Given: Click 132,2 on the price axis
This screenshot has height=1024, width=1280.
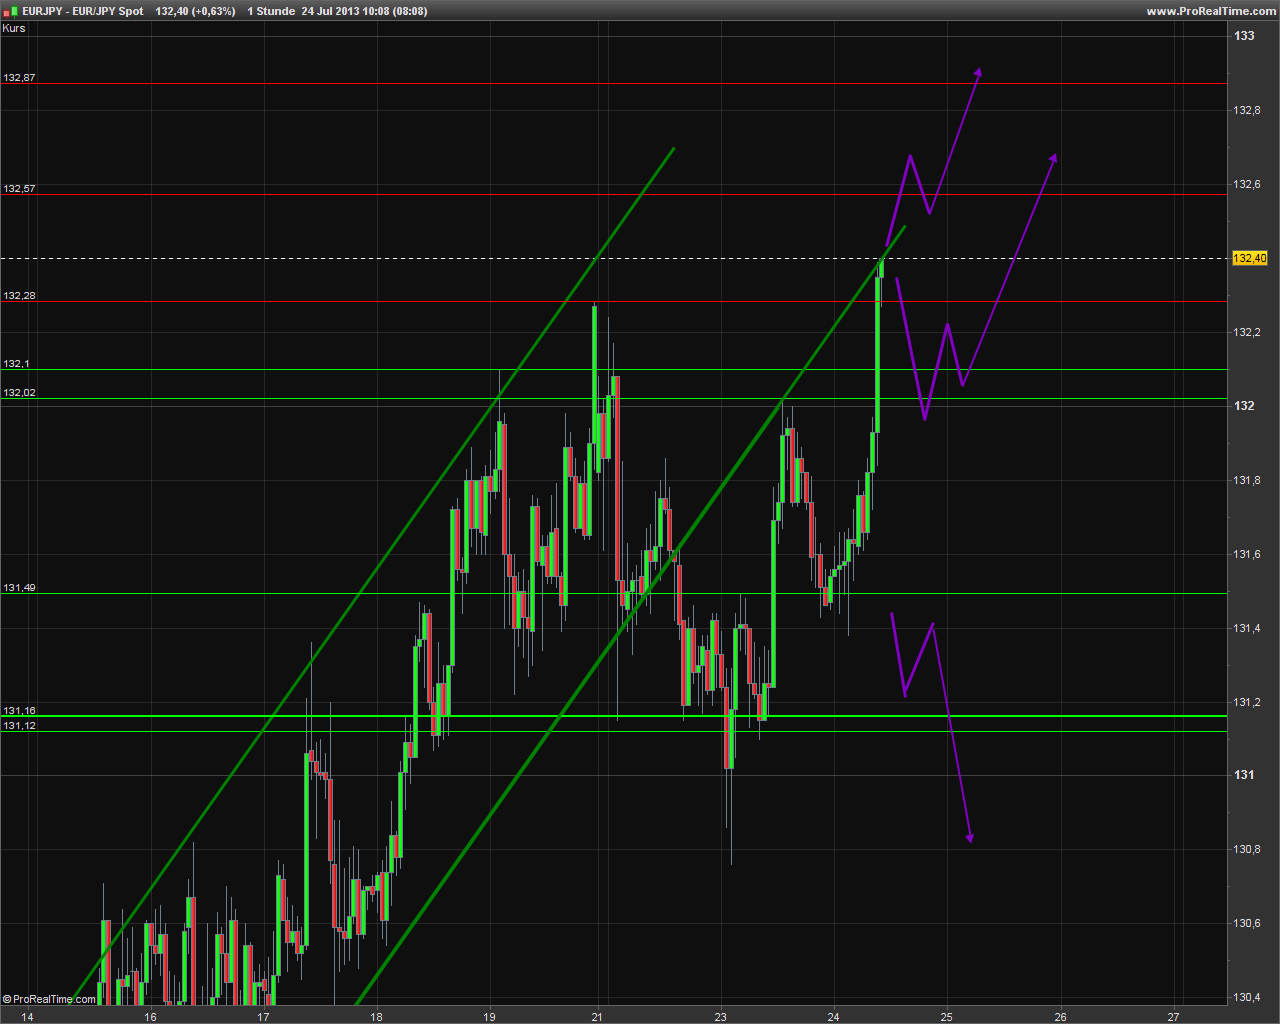Looking at the screenshot, I should (x=1247, y=332).
